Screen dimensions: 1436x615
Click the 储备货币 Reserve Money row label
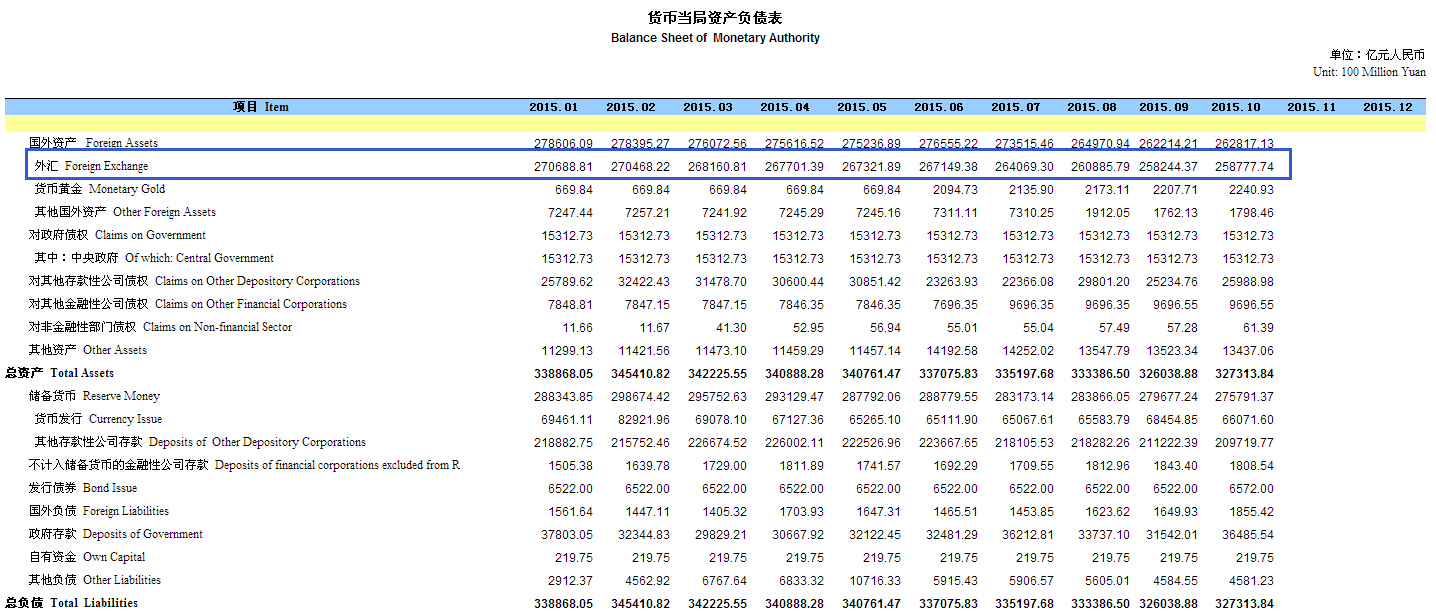pos(94,396)
